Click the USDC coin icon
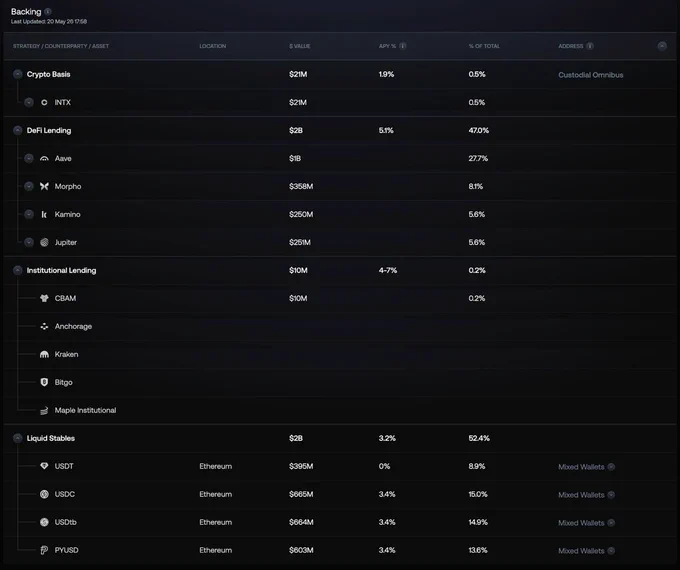 coord(44,494)
